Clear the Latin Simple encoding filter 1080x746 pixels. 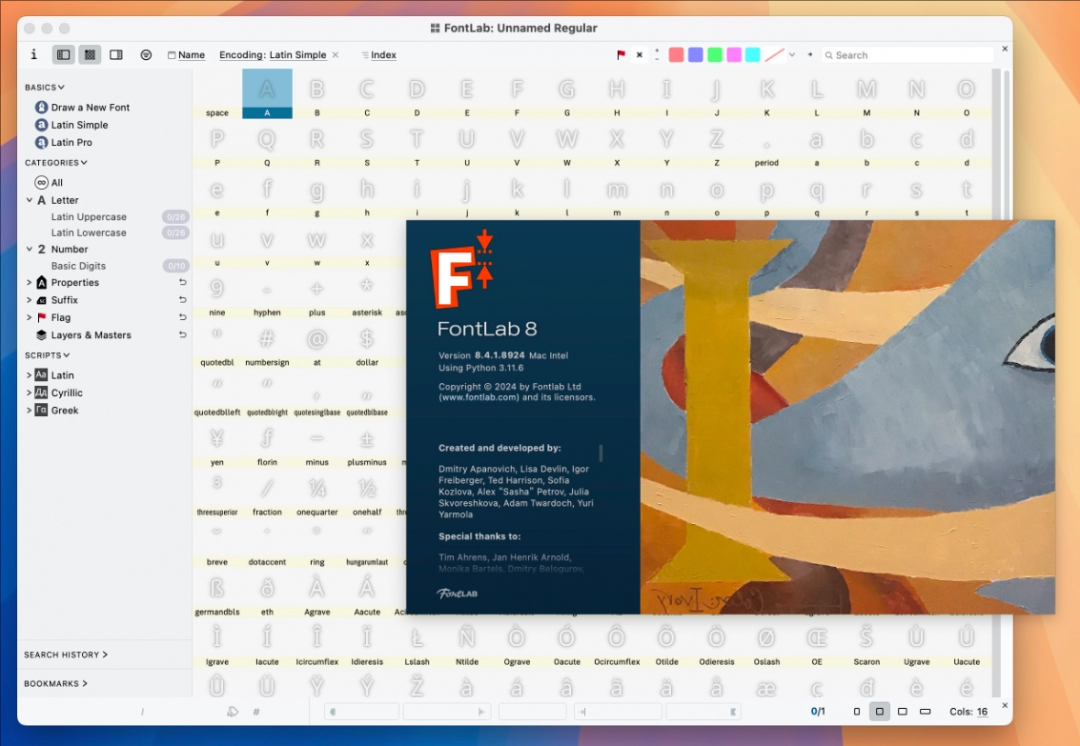point(335,55)
